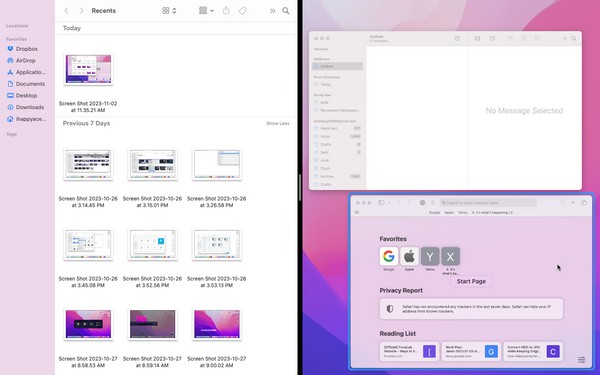Go back with the Finder back arrow
Image resolution: width=600 pixels, height=375 pixels.
pos(67,11)
